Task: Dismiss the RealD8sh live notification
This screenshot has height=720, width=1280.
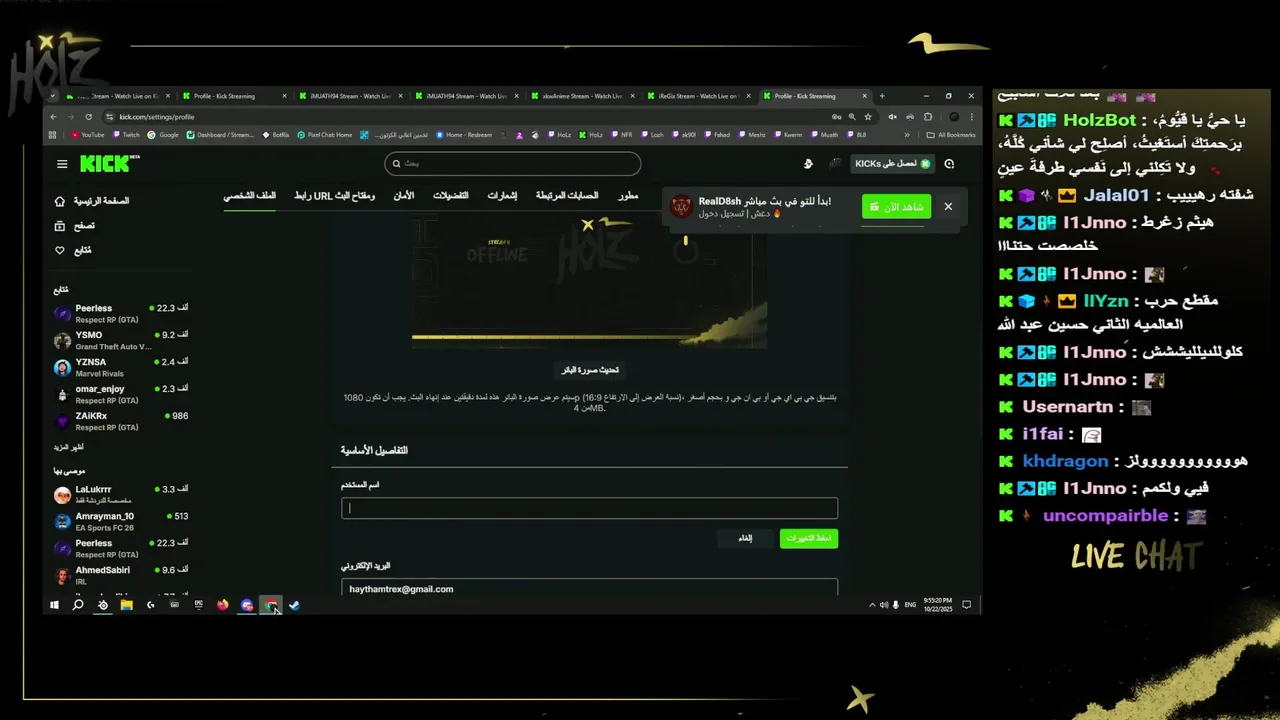Action: click(x=948, y=207)
